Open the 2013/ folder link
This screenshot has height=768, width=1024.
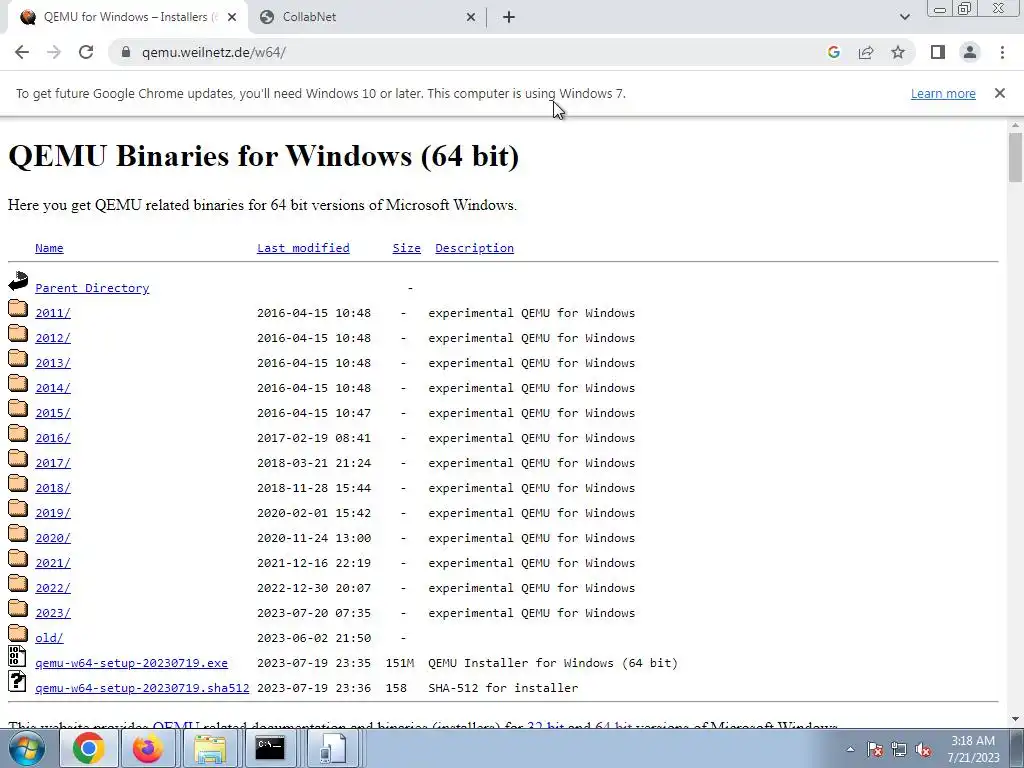coord(53,363)
